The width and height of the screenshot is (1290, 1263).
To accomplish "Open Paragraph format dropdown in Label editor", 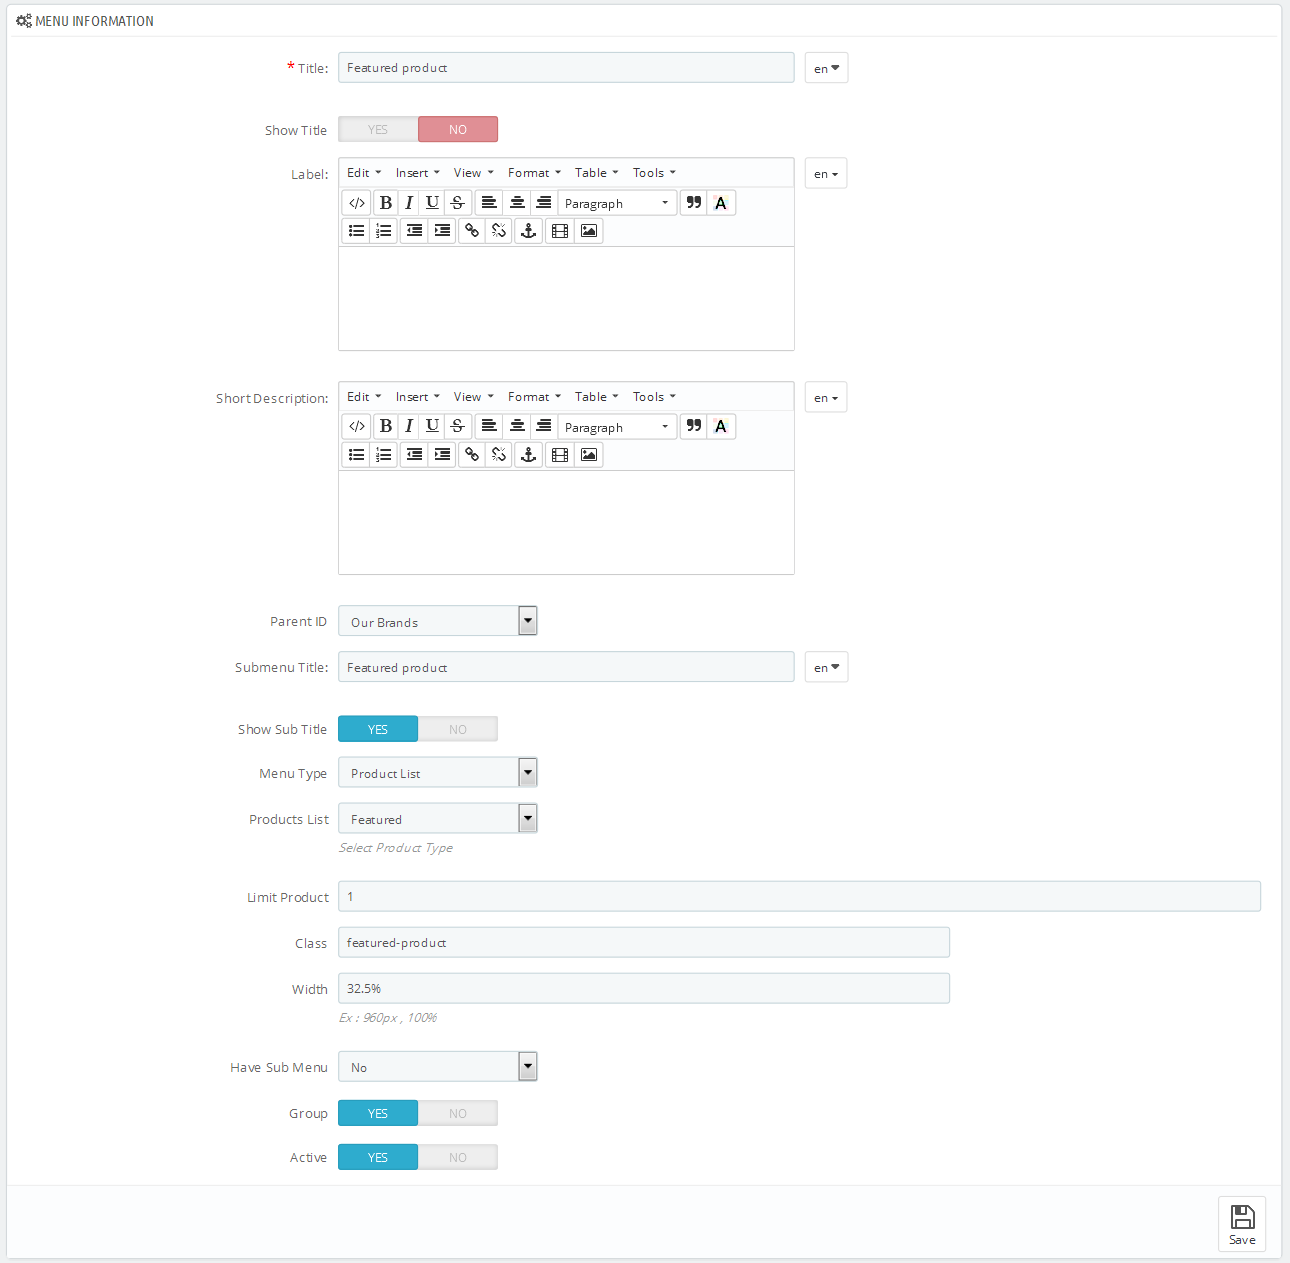I will tap(617, 203).
